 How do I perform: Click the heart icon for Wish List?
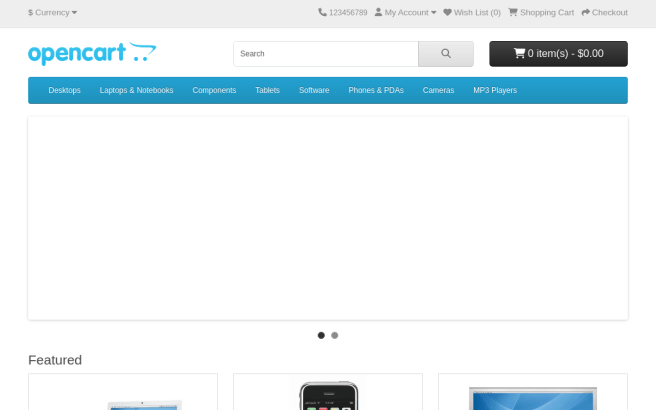pyautogui.click(x=447, y=13)
